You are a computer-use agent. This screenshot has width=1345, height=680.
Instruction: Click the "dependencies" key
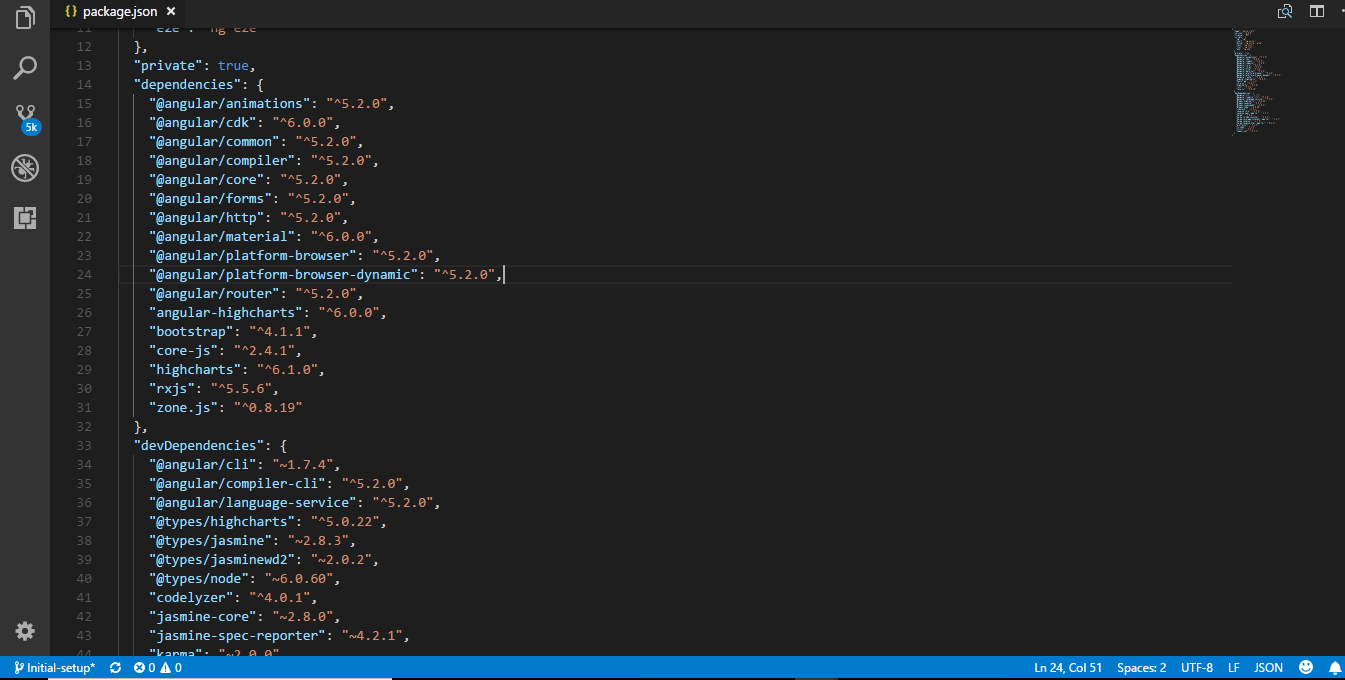[187, 85]
